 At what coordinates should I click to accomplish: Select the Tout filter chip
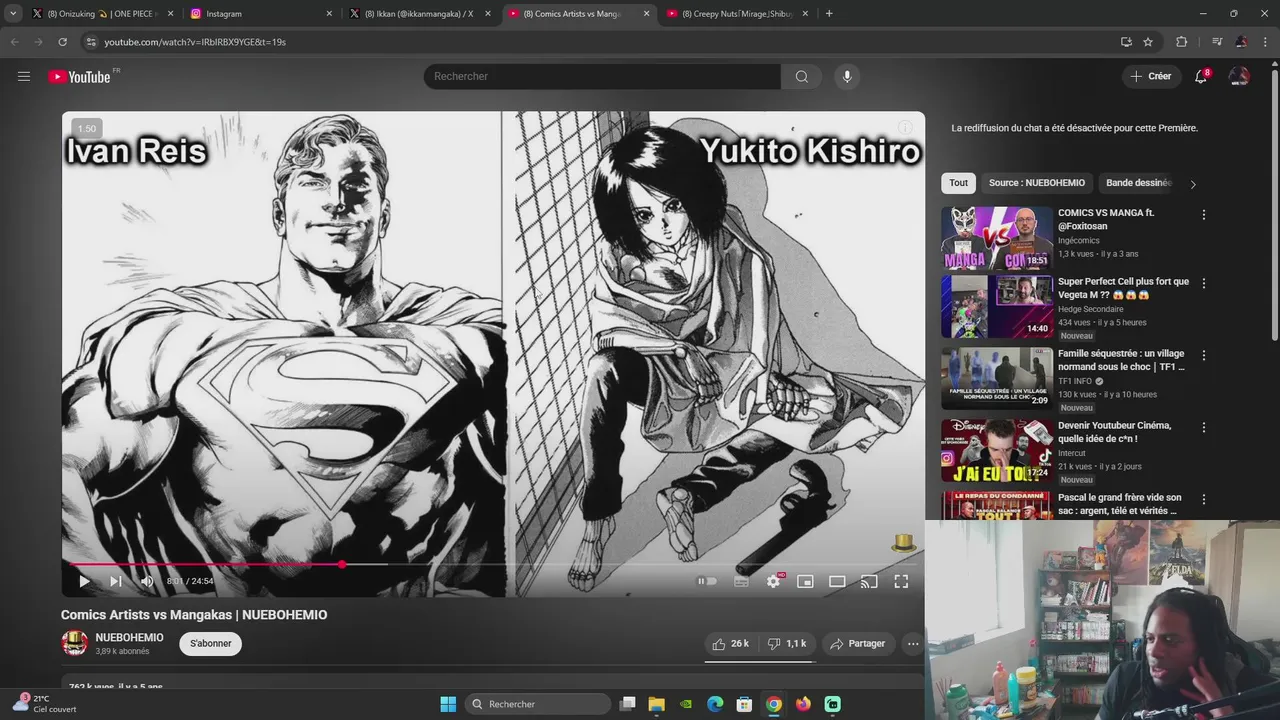[x=959, y=183]
